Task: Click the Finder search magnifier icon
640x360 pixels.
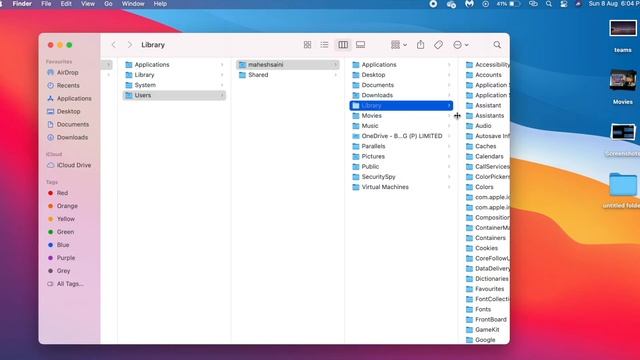Action: (x=497, y=45)
